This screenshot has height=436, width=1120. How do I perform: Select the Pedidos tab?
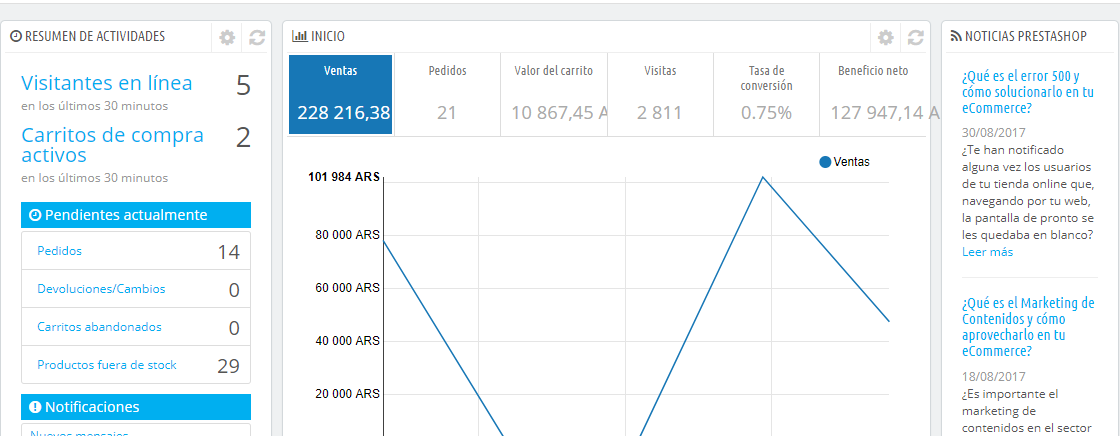pos(447,94)
